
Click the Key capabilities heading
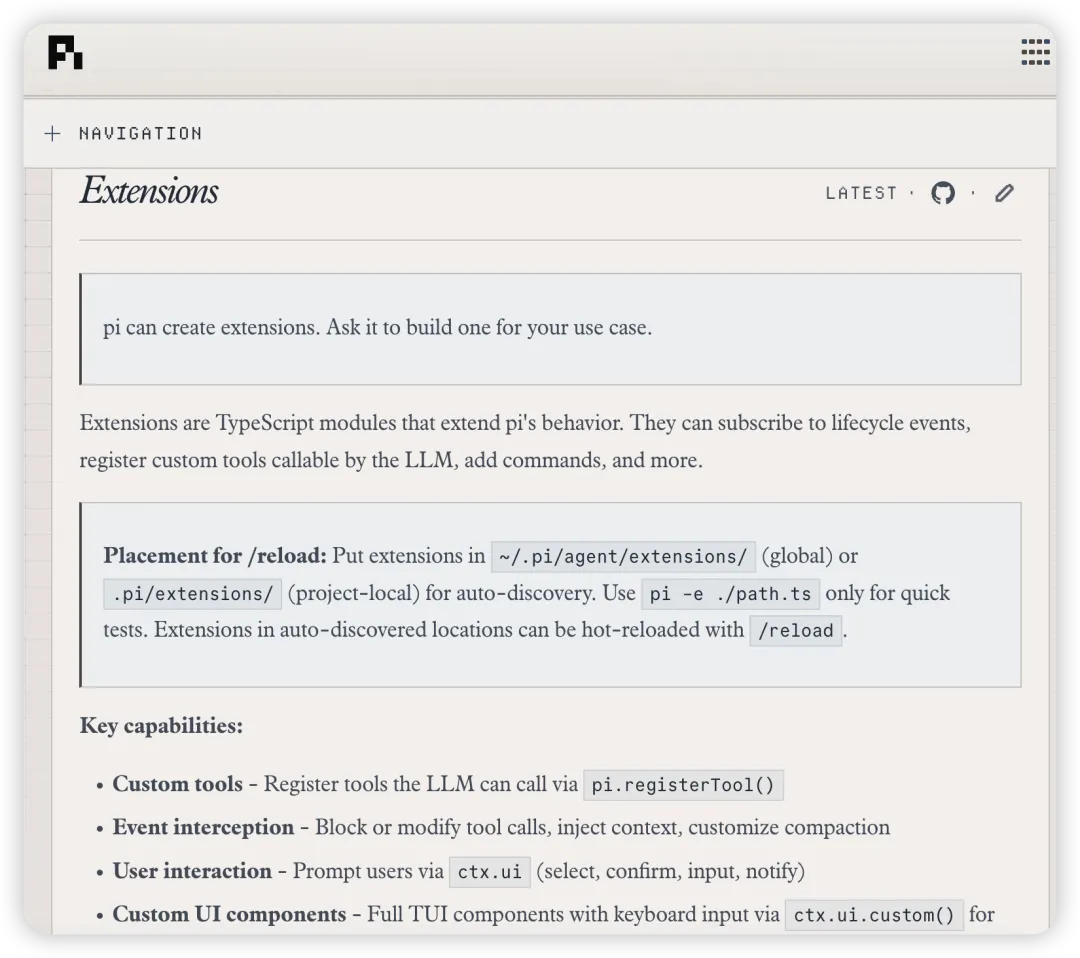(x=161, y=726)
